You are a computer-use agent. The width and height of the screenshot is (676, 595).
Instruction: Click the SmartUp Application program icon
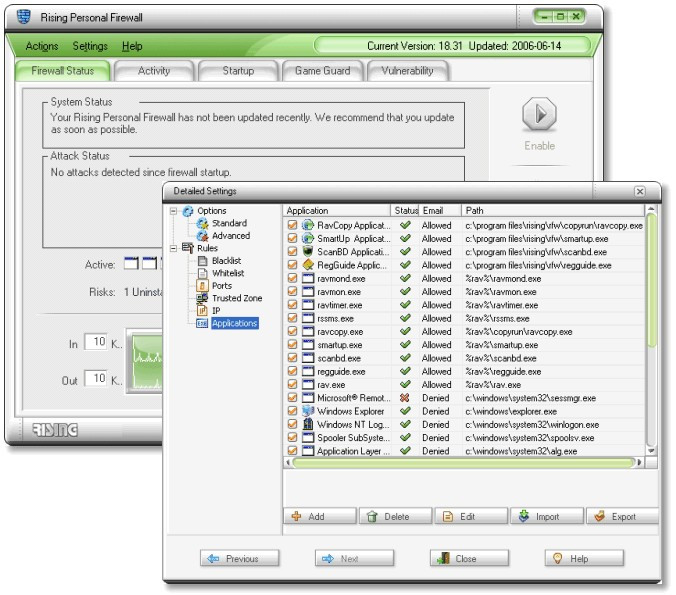(308, 238)
